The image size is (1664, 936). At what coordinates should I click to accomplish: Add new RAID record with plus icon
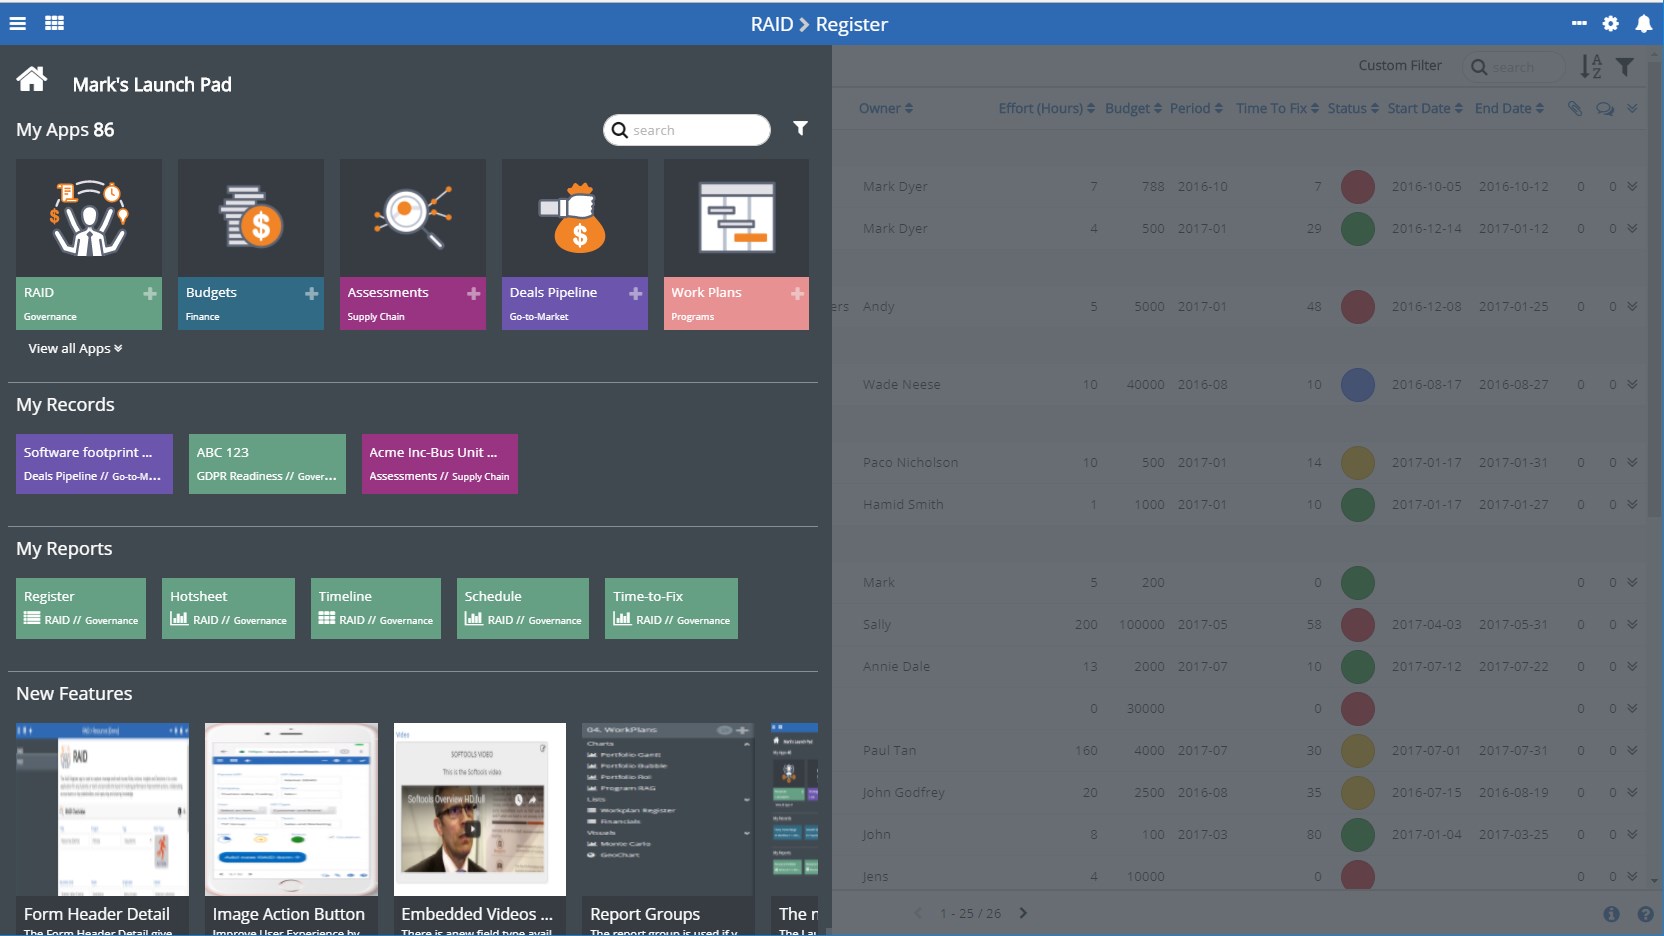point(150,293)
